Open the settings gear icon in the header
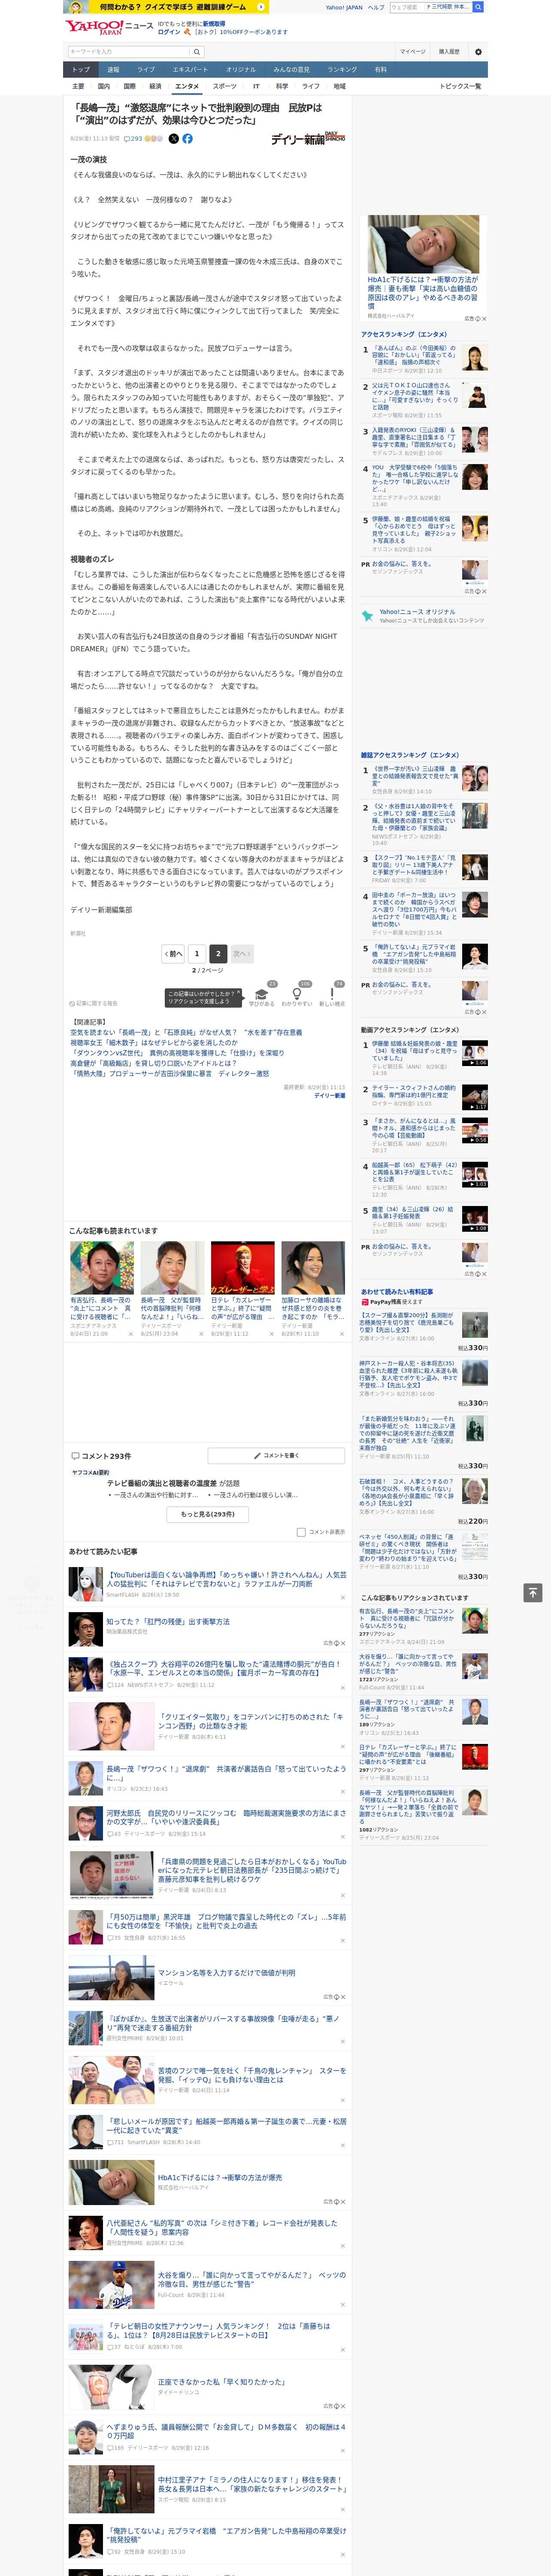 click(477, 52)
